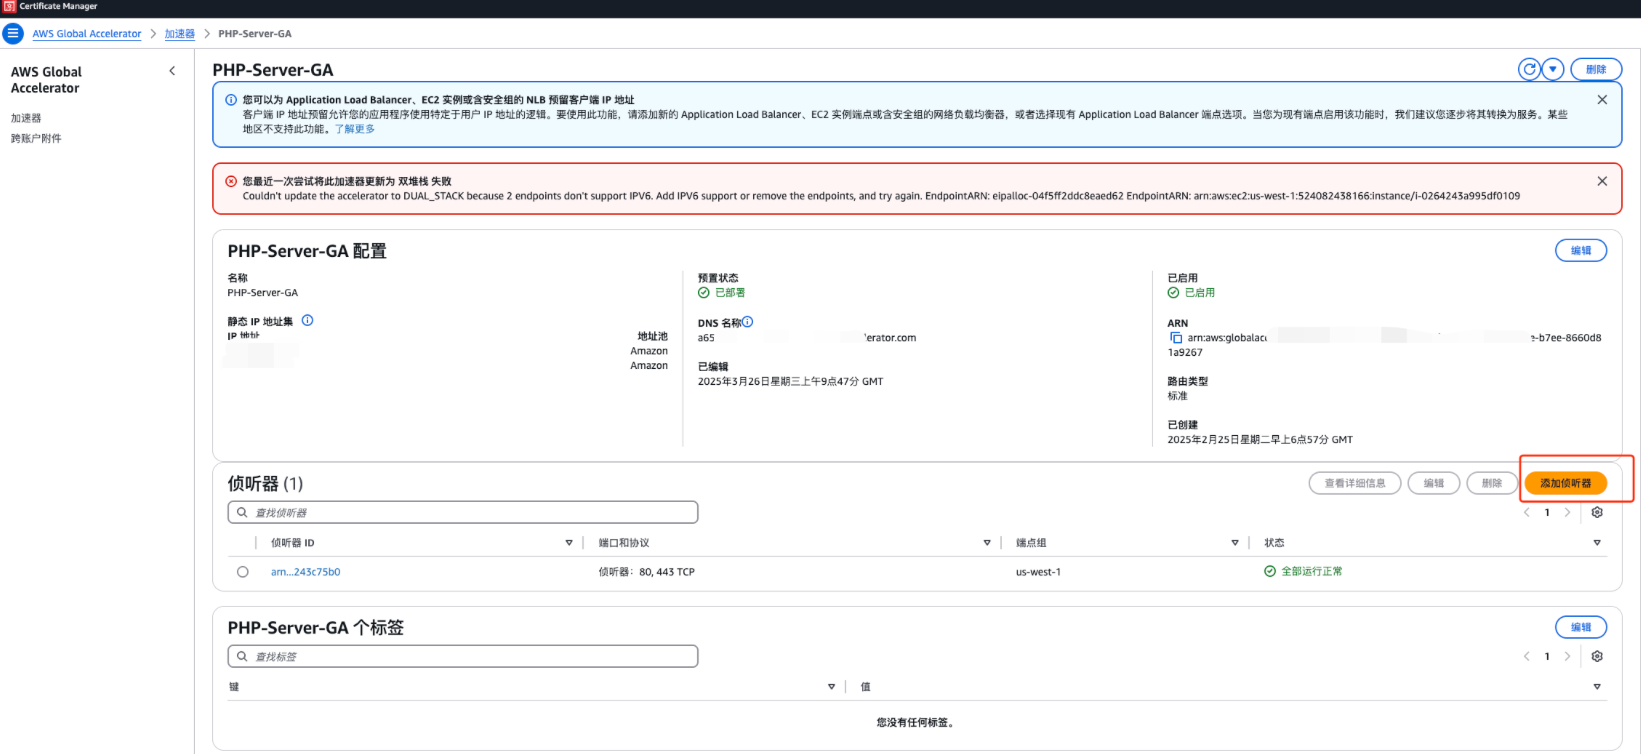Open listener arn...243c75b0 link
This screenshot has width=1641, height=754.
(306, 572)
